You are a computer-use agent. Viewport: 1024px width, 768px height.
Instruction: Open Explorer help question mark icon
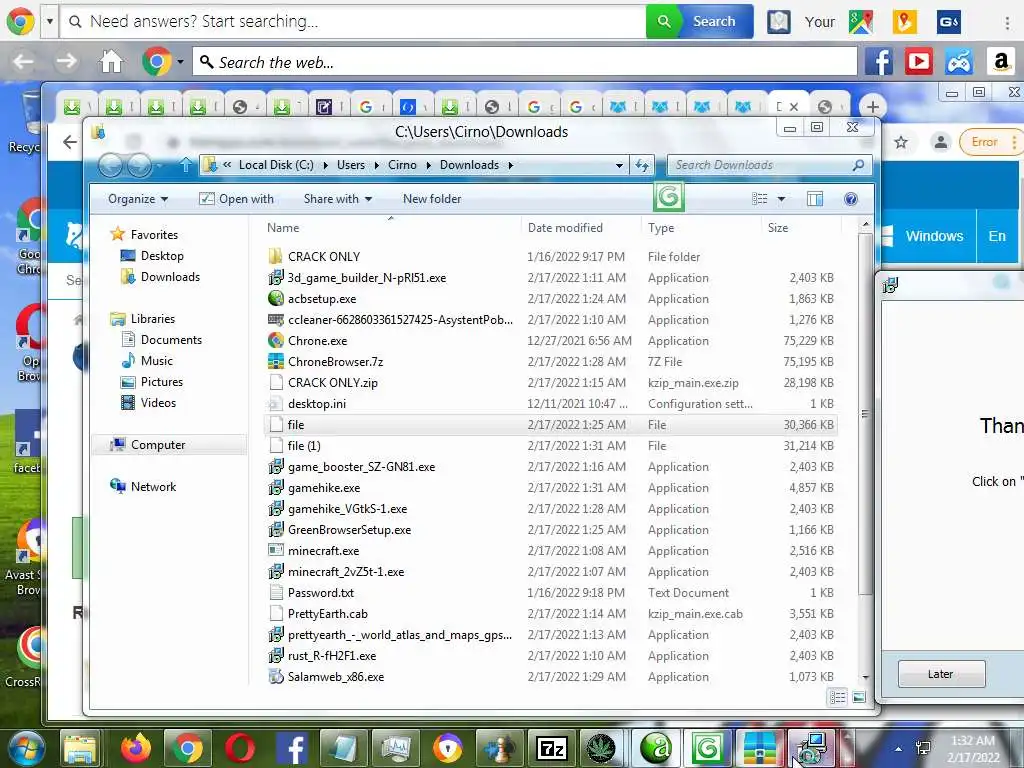click(850, 199)
